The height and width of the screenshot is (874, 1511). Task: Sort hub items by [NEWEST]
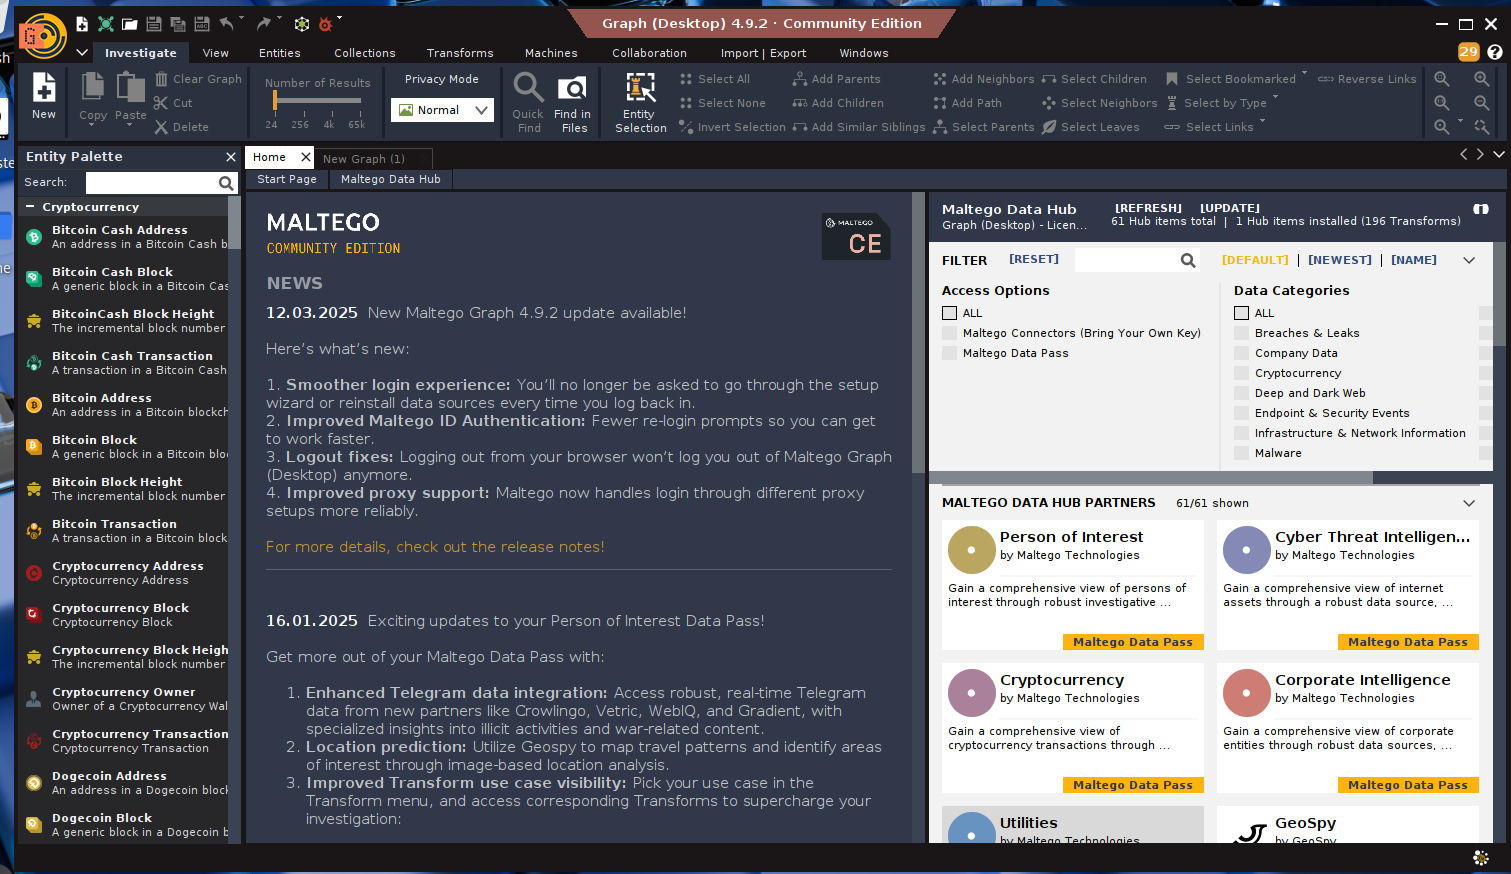pos(1340,260)
